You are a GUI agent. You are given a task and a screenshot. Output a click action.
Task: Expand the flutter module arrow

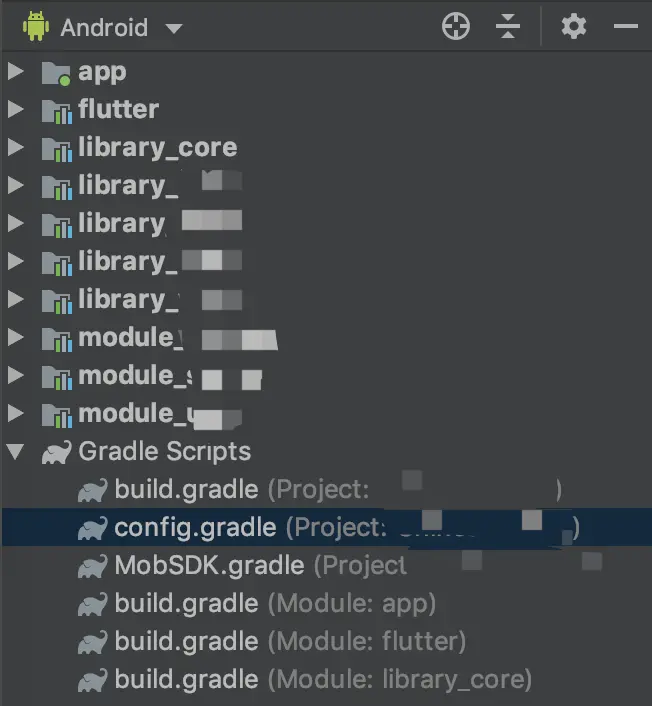point(14,109)
